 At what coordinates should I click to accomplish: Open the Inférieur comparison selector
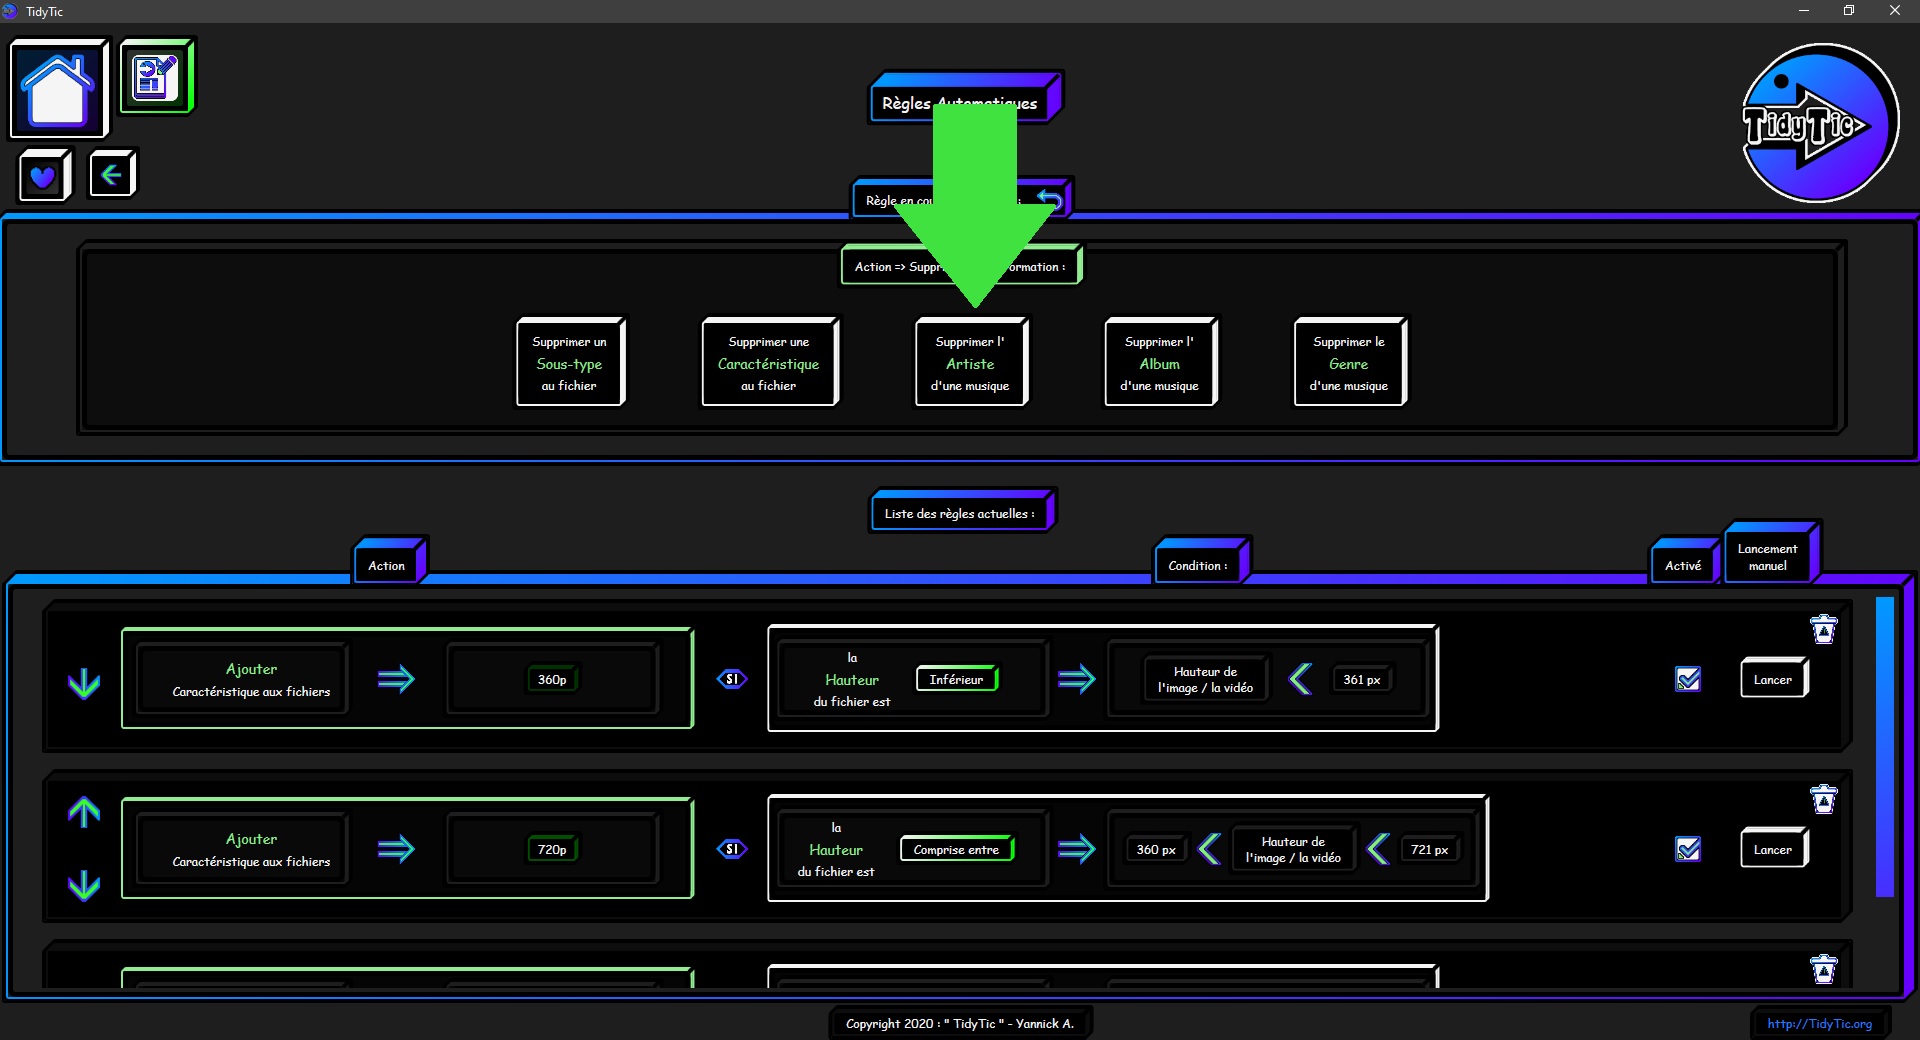[x=957, y=679]
